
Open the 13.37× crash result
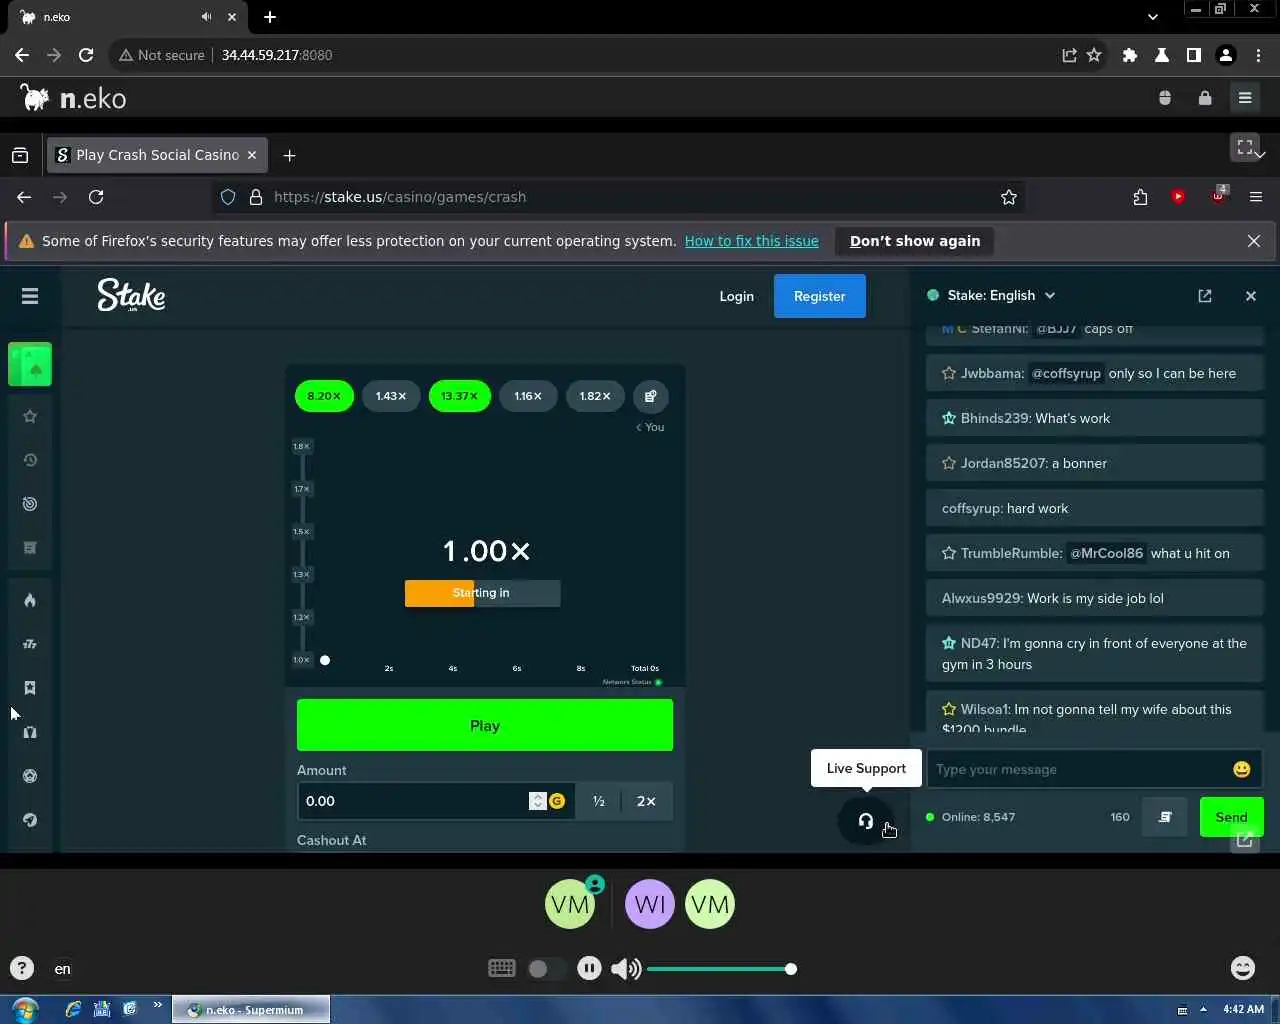[x=460, y=396]
